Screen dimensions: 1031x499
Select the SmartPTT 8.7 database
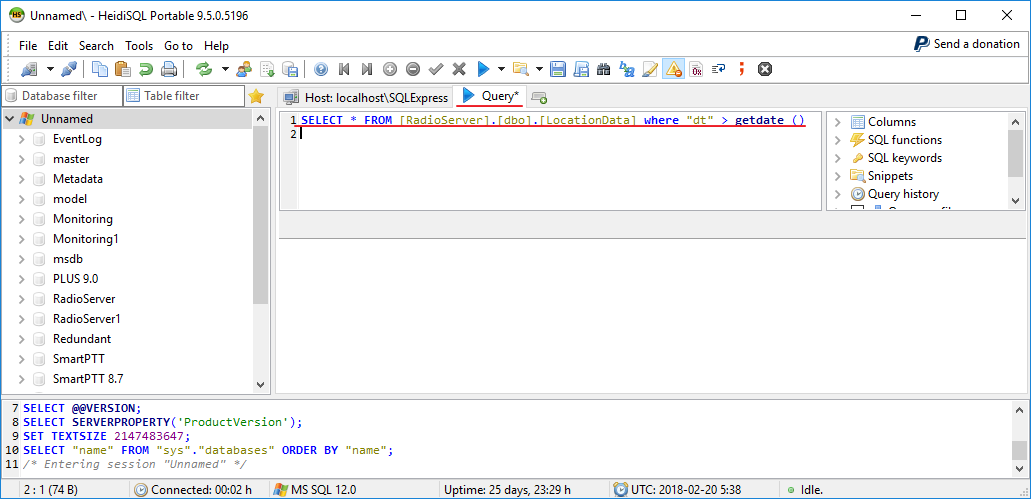[x=88, y=379]
